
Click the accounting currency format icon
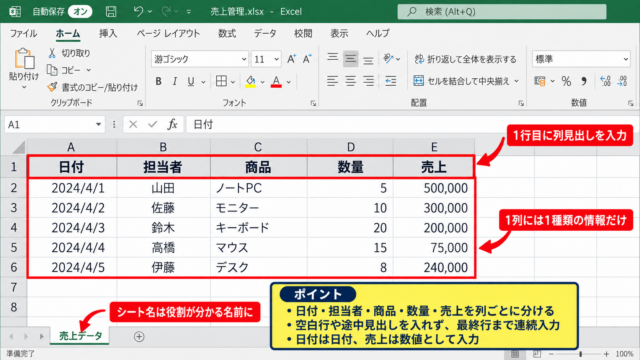pyautogui.click(x=540, y=81)
